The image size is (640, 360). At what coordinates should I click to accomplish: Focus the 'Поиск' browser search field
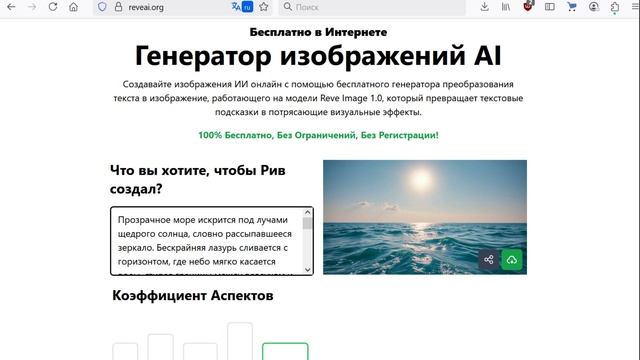click(x=372, y=7)
